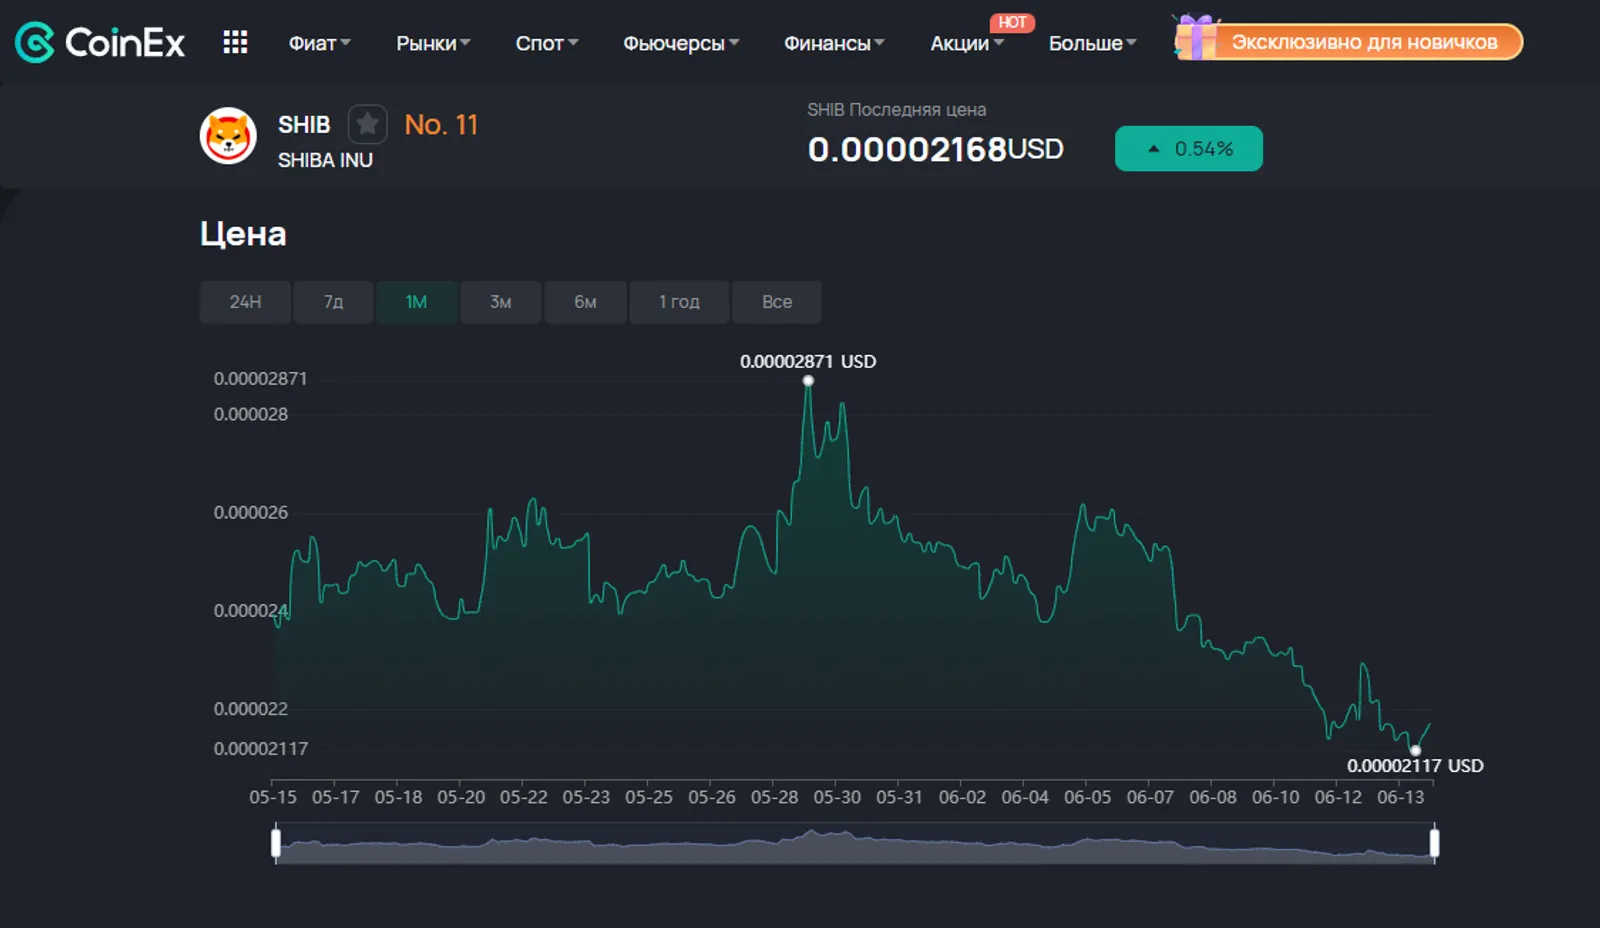Select the 24H chart range
Viewport: 1600px width, 928px height.
pyautogui.click(x=245, y=302)
